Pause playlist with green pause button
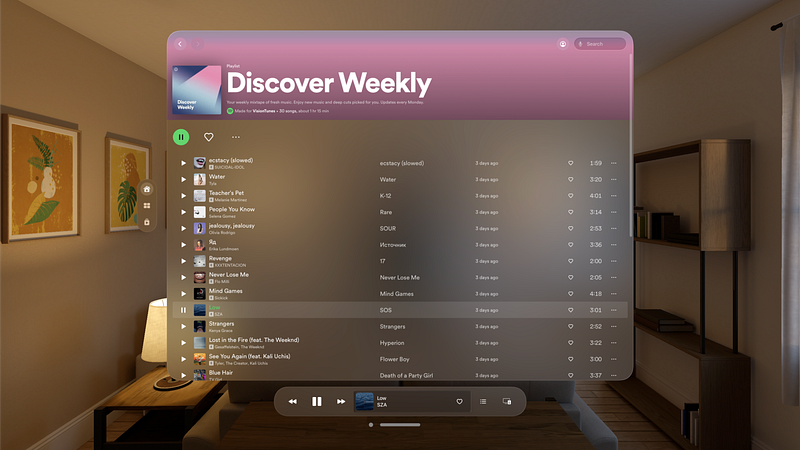Screen dimensions: 800x450 tap(181, 137)
